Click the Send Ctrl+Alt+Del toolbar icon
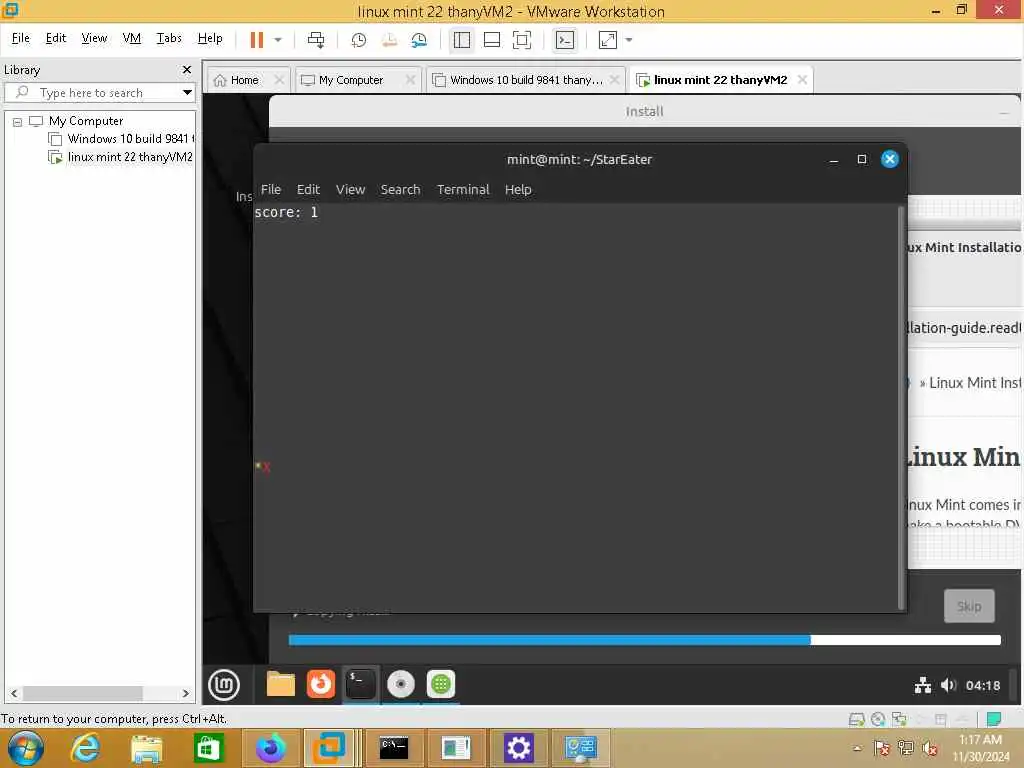1024x768 pixels. 316,40
